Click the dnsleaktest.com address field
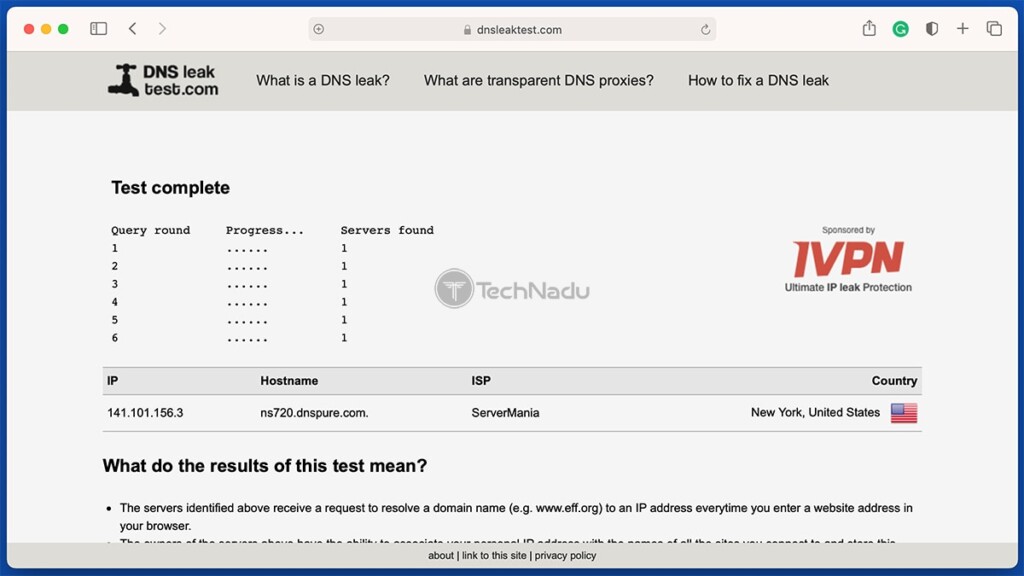This screenshot has height=576, width=1024. coord(512,29)
